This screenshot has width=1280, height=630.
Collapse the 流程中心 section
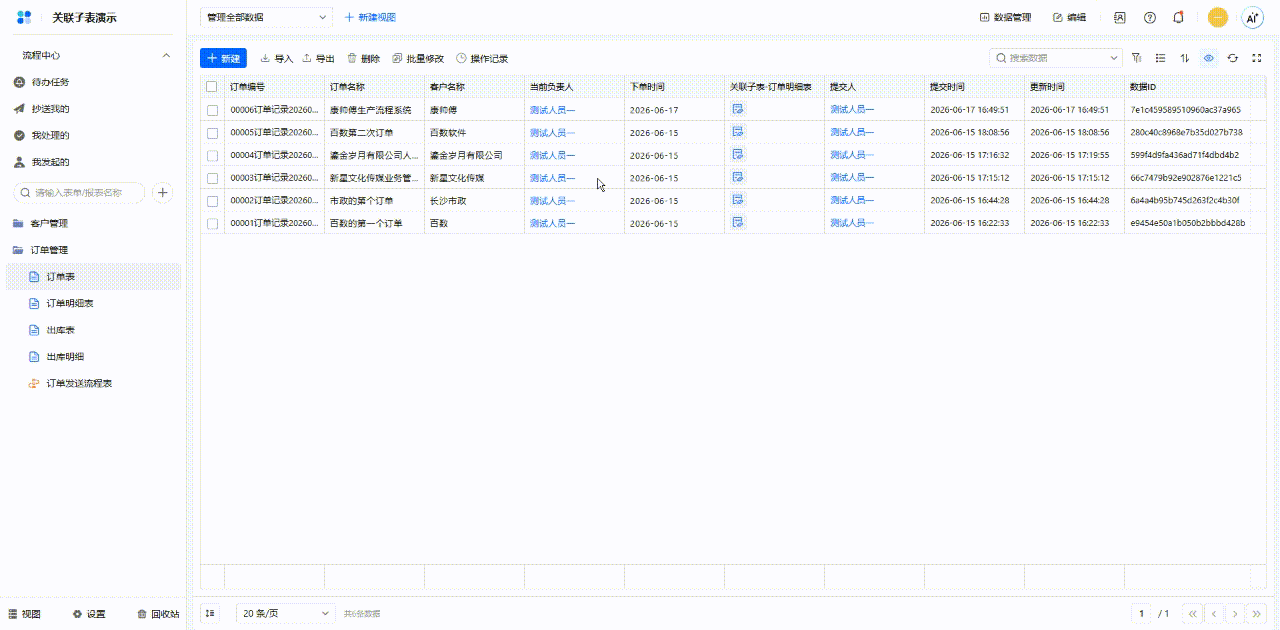[166, 56]
